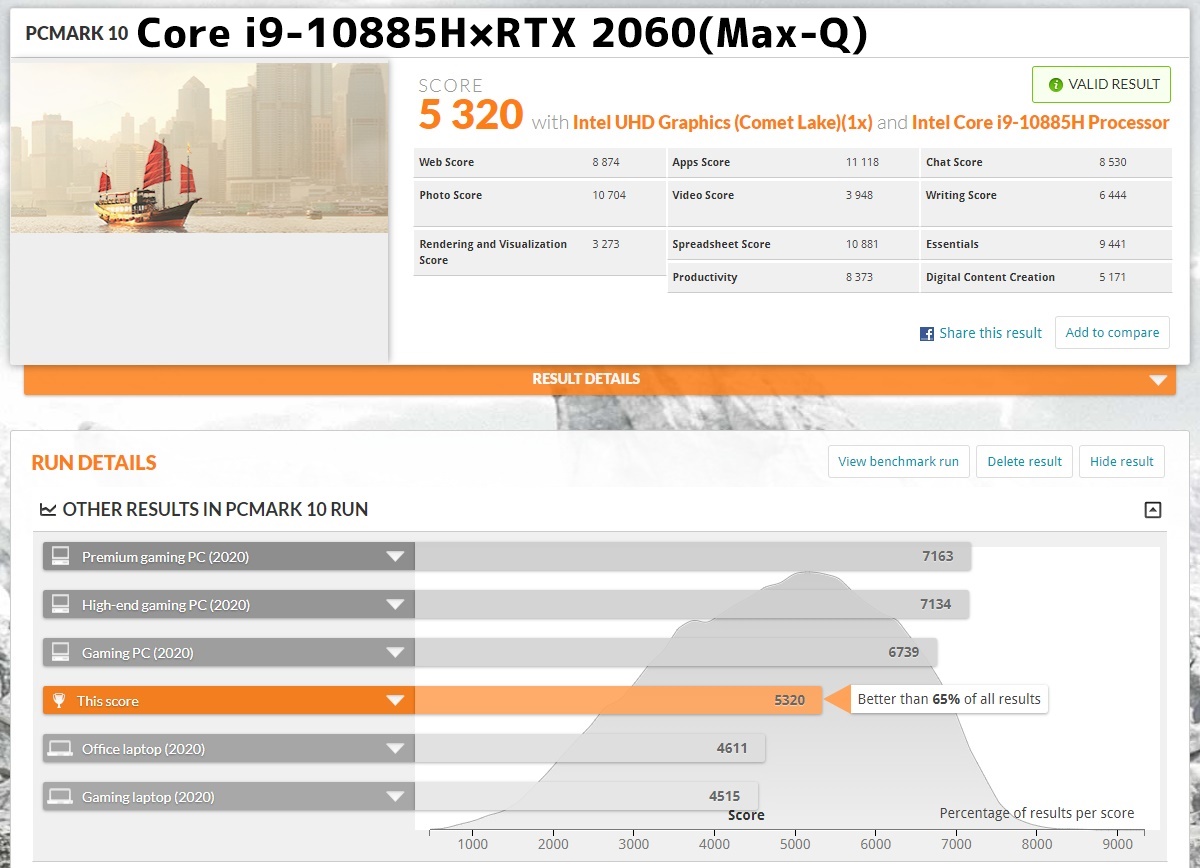Click the Digital Content Creation value 5 171
The width and height of the screenshot is (1200, 868).
tap(1113, 278)
